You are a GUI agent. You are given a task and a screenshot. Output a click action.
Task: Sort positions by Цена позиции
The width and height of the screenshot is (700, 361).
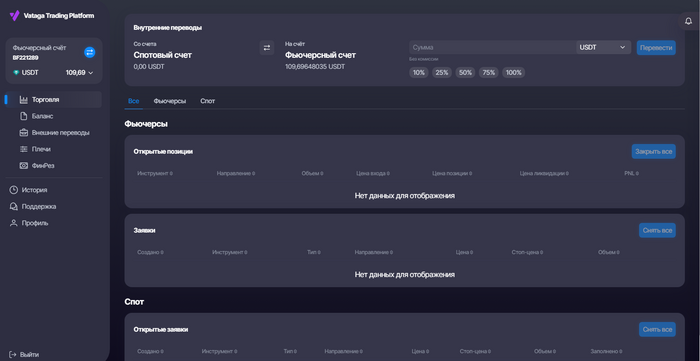click(452, 173)
